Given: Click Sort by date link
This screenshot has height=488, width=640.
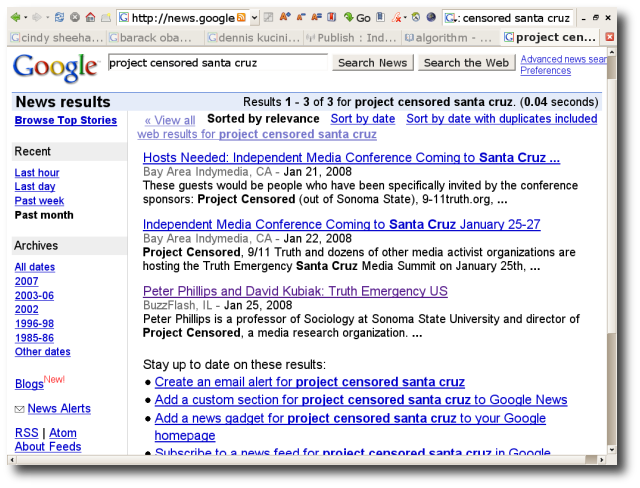Looking at the screenshot, I should [363, 119].
